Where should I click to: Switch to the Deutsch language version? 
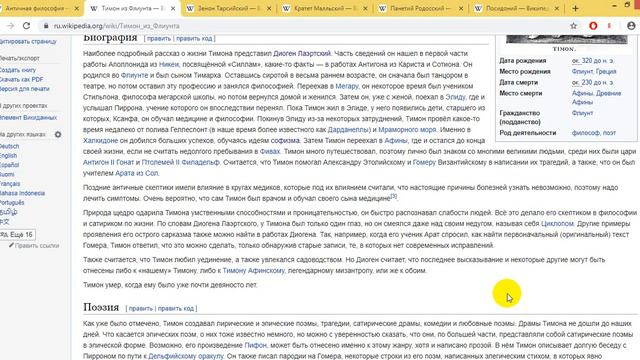tap(9, 147)
